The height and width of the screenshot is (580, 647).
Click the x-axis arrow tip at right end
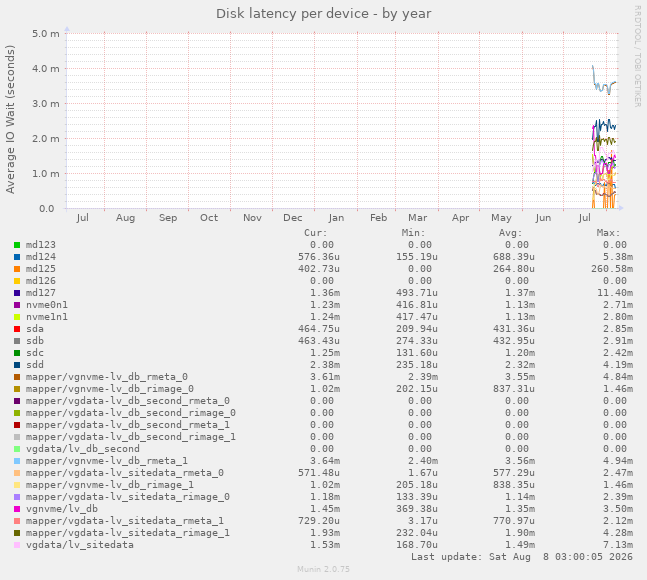point(621,208)
